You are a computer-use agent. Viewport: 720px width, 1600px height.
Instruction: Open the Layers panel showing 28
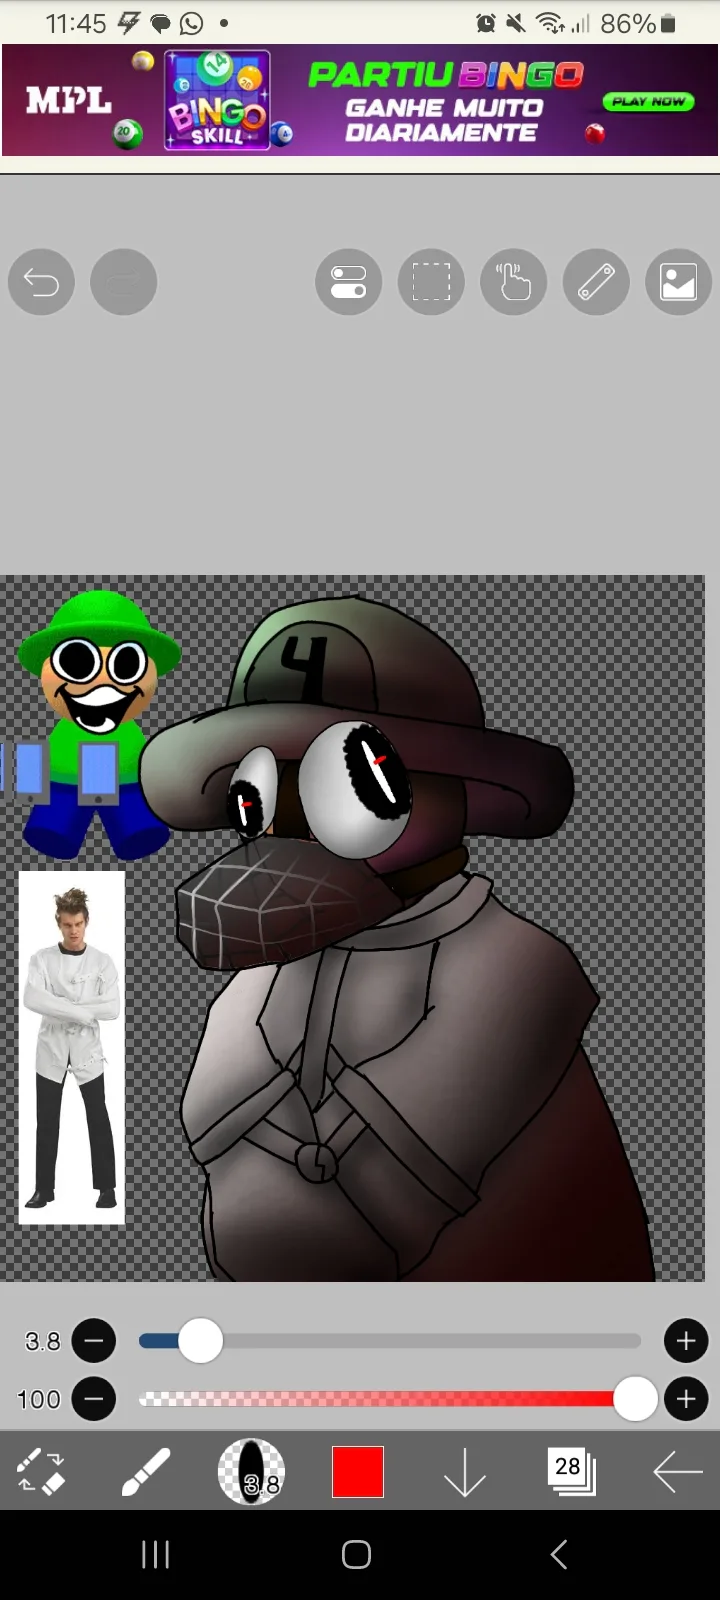571,1472
